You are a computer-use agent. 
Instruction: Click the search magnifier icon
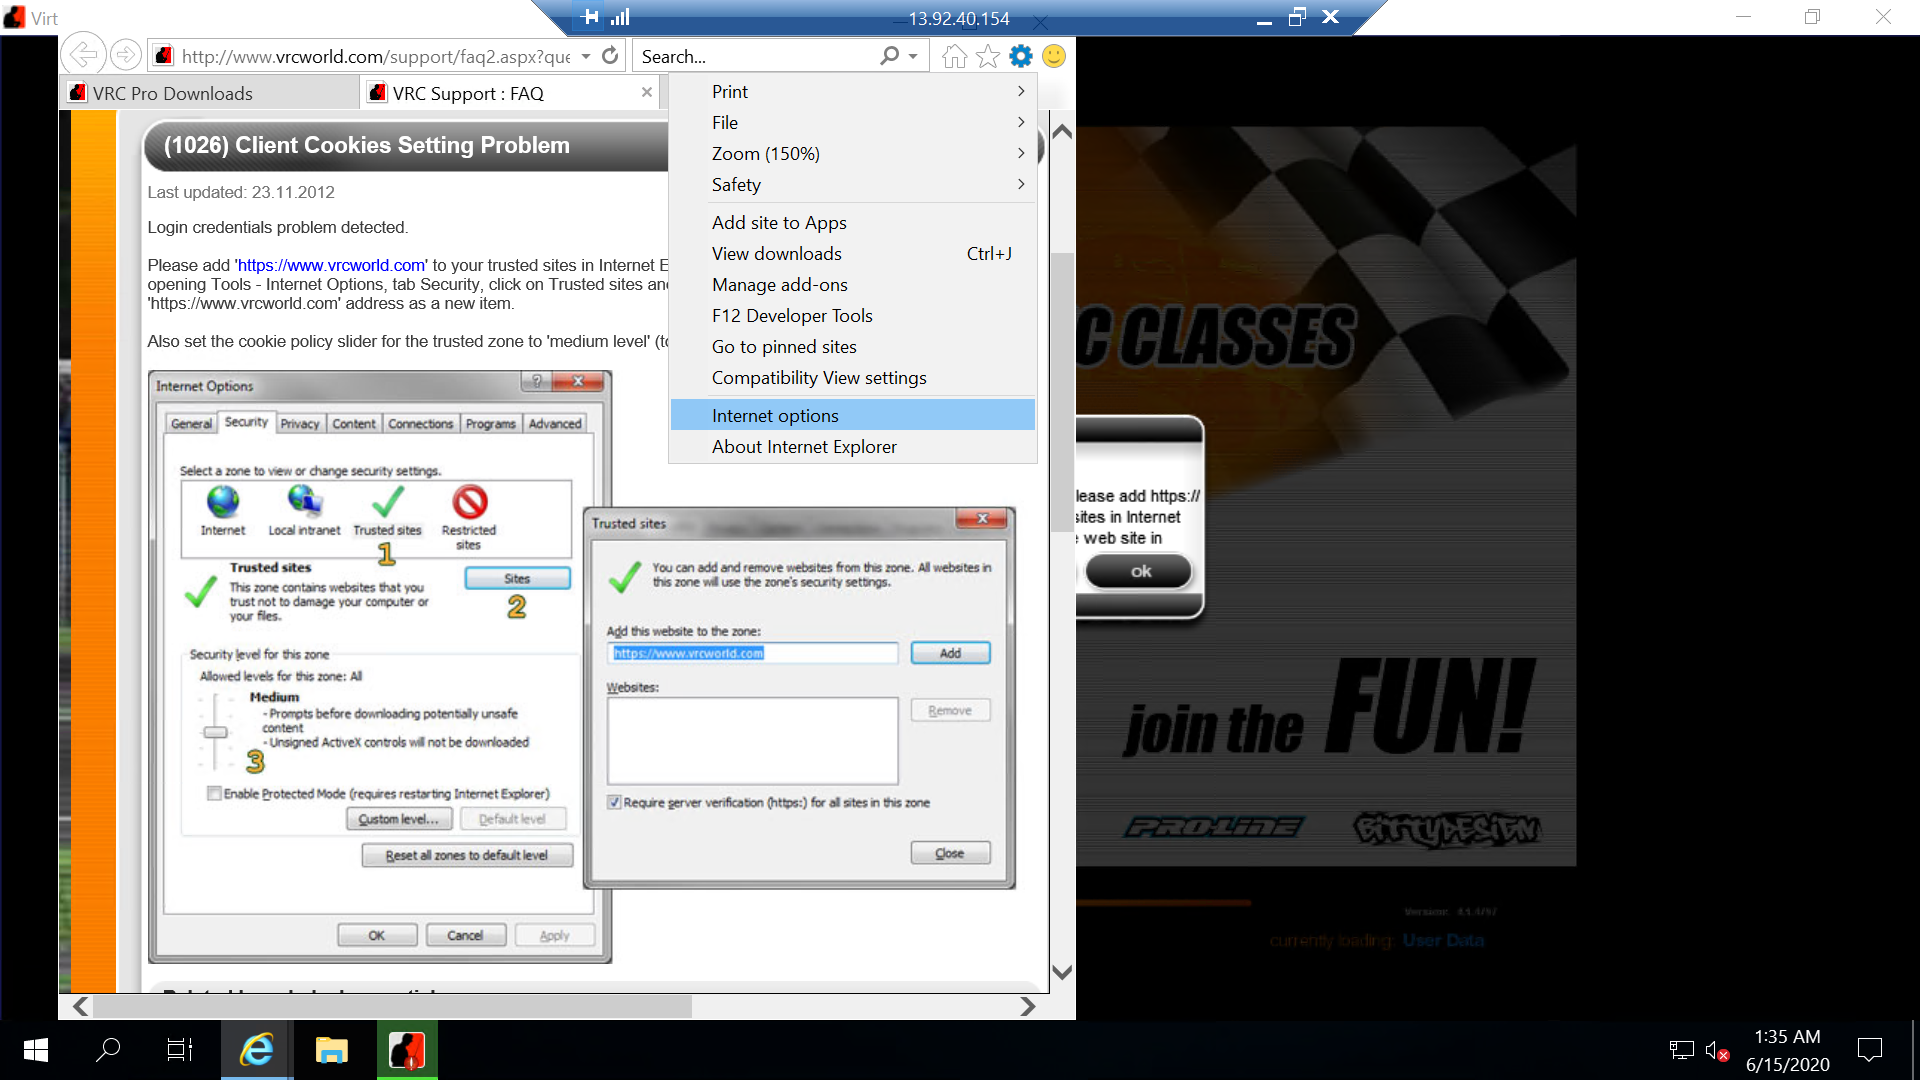point(889,56)
